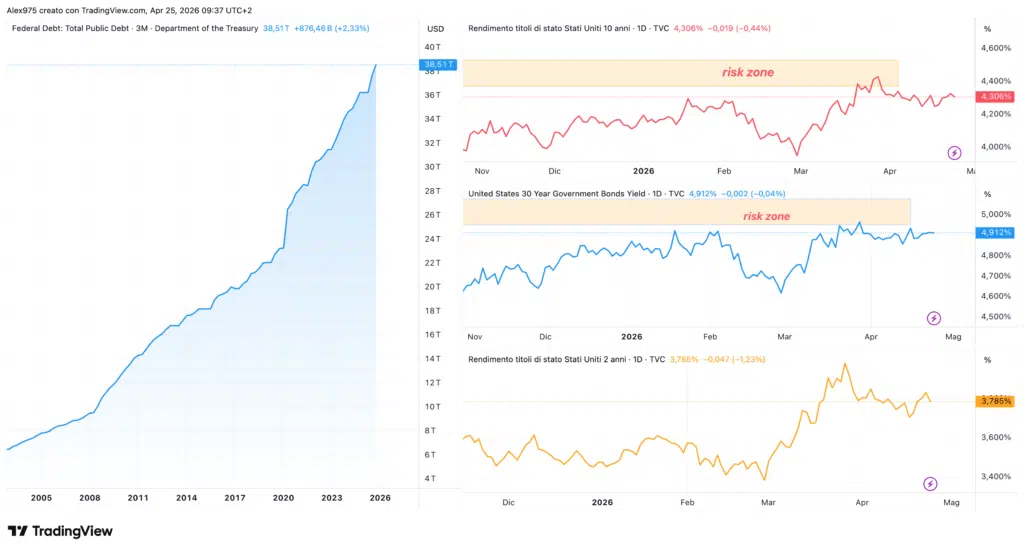Click the % unit label on the 10-year chart
Viewport: 1024px width, 551px height.
click(x=986, y=29)
